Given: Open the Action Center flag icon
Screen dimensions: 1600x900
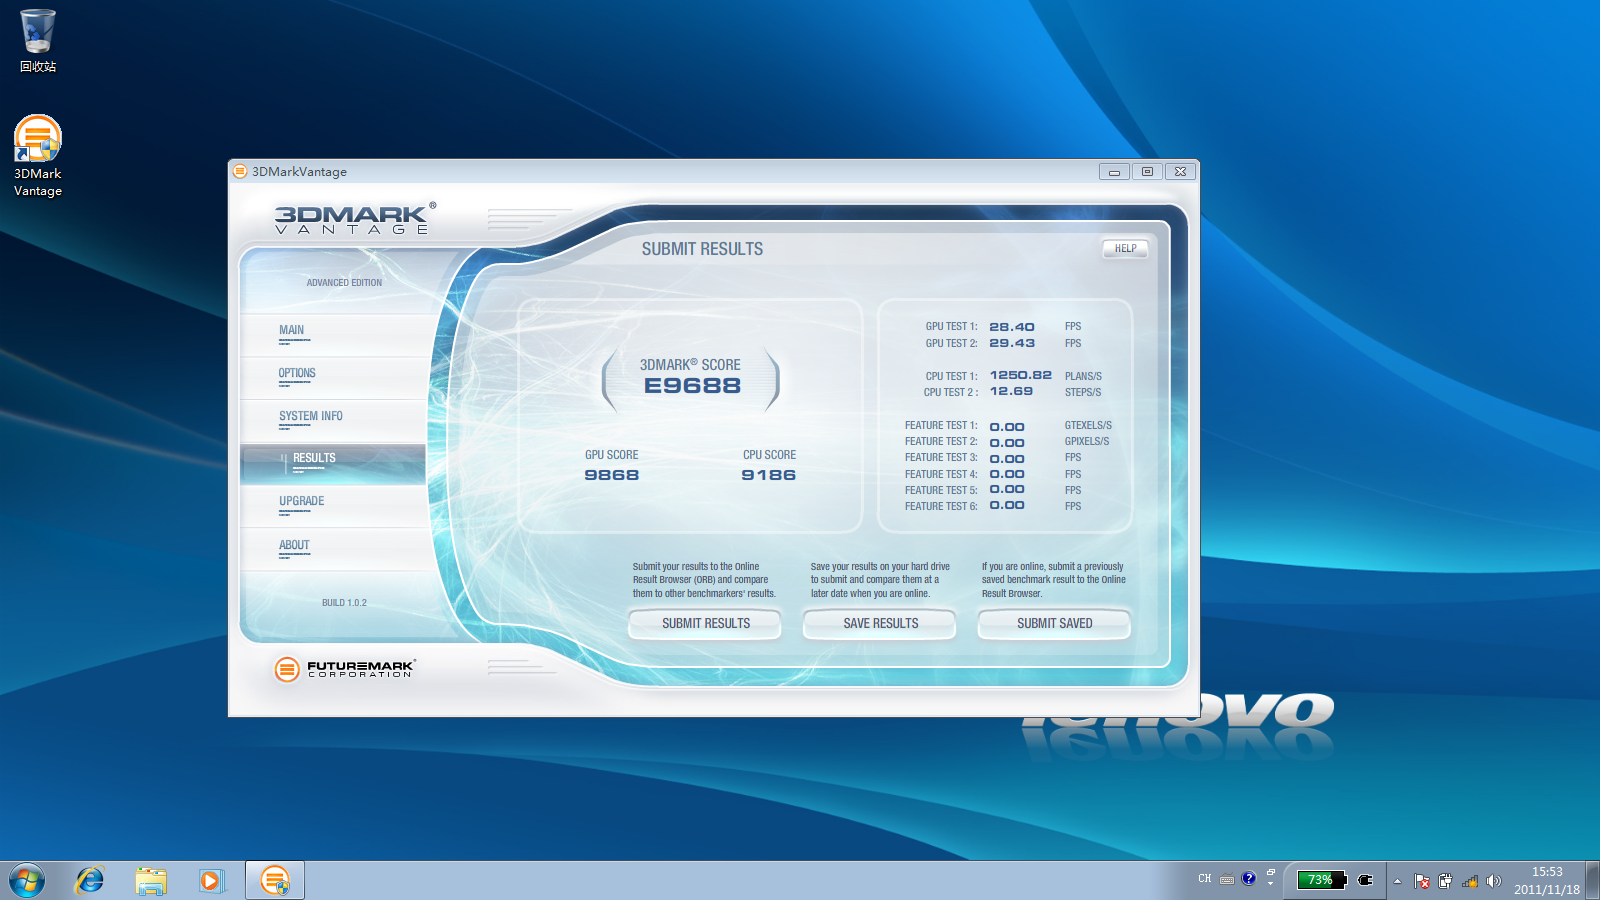Looking at the screenshot, I should click(1421, 881).
